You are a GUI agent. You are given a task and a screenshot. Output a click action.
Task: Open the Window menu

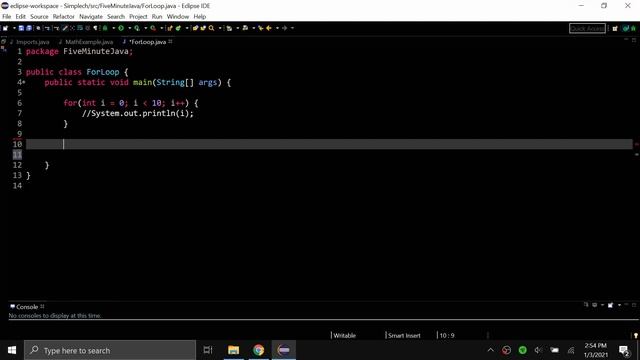[178, 17]
